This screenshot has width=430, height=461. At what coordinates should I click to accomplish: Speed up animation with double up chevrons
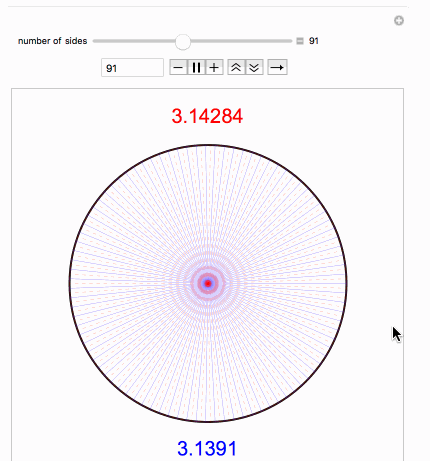click(x=236, y=68)
